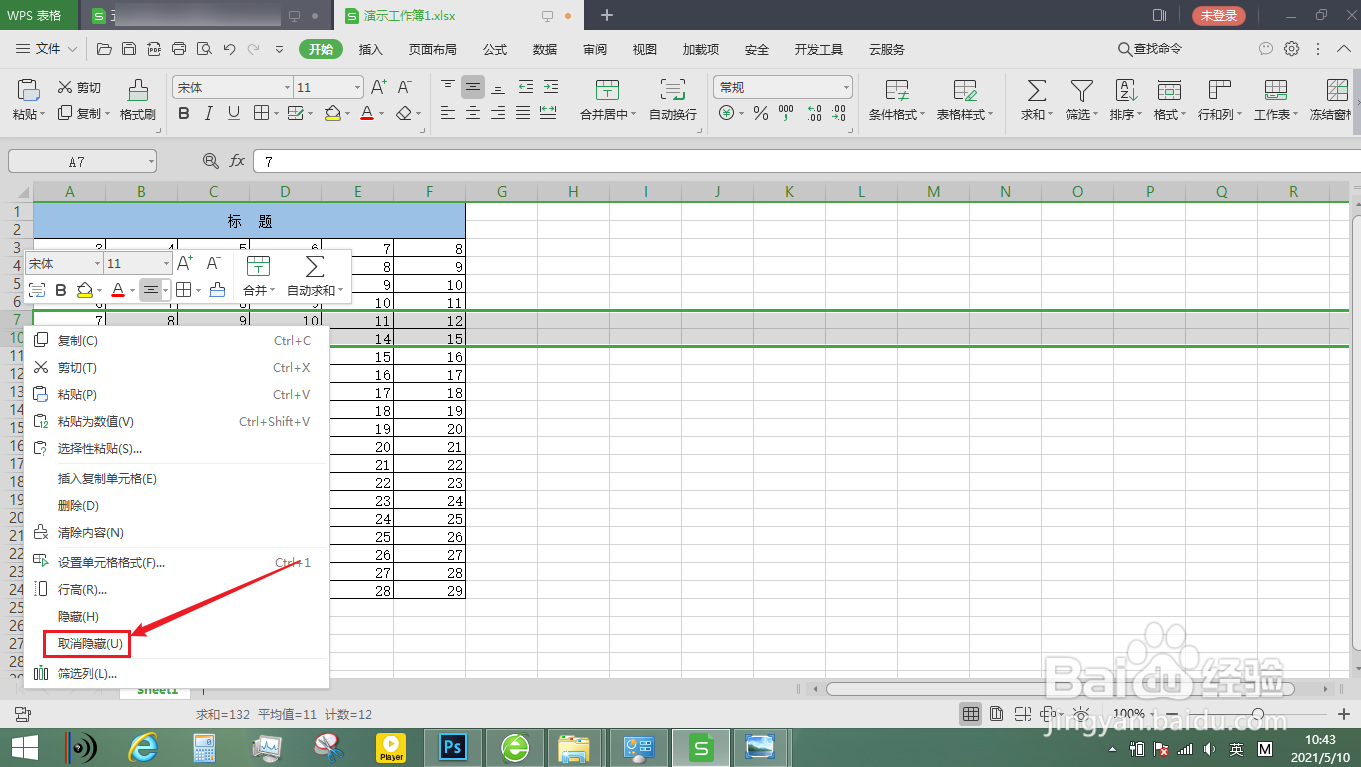Image resolution: width=1361 pixels, height=767 pixels.
Task: Open the Conditional Formatting (条件格式) icon
Action: [897, 90]
